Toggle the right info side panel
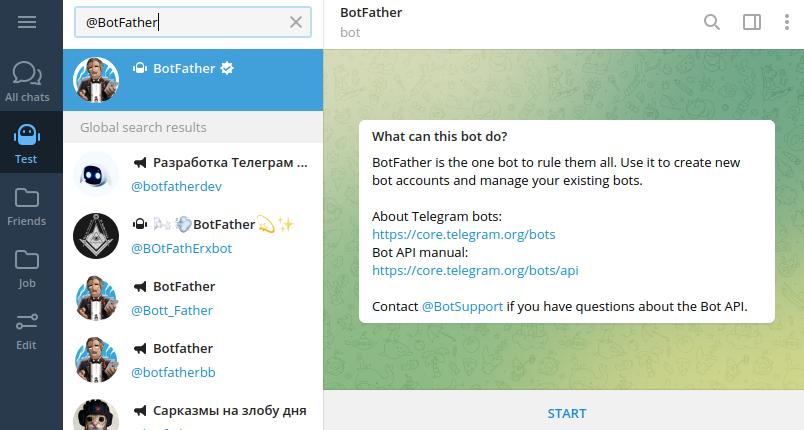804x430 pixels. pyautogui.click(x=751, y=22)
